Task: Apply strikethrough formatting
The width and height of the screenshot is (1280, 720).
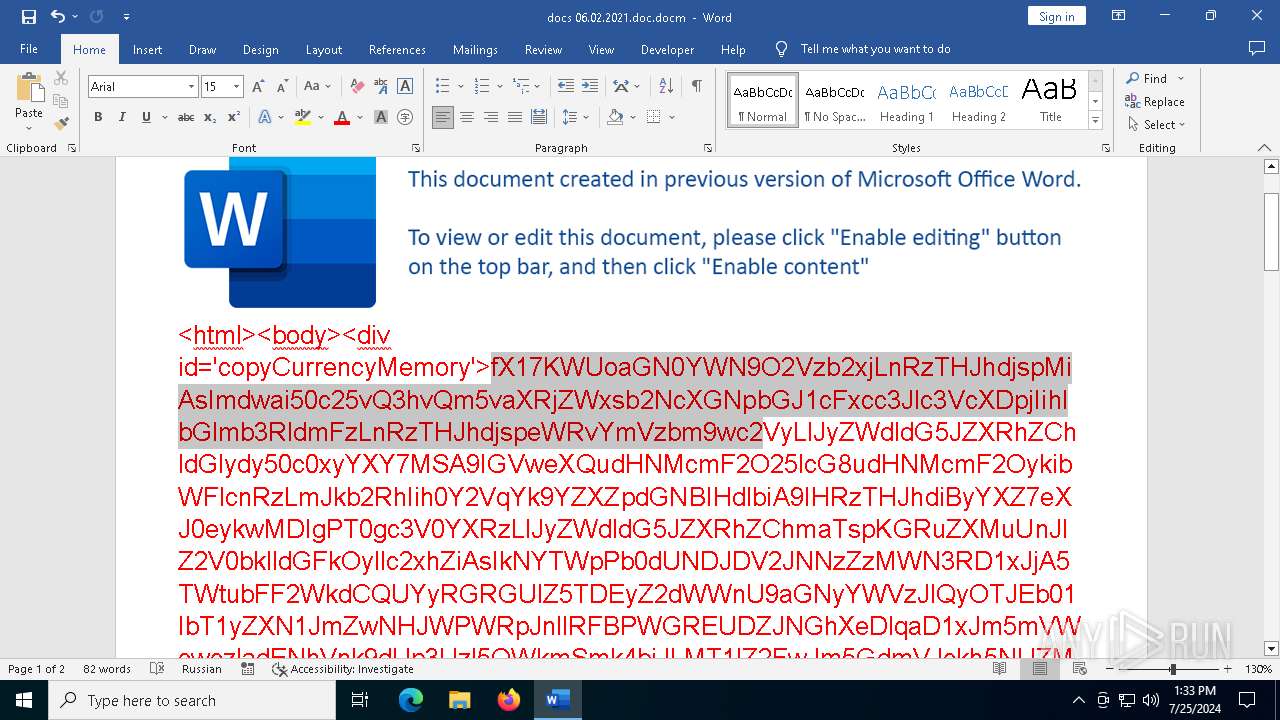Action: 186,117
